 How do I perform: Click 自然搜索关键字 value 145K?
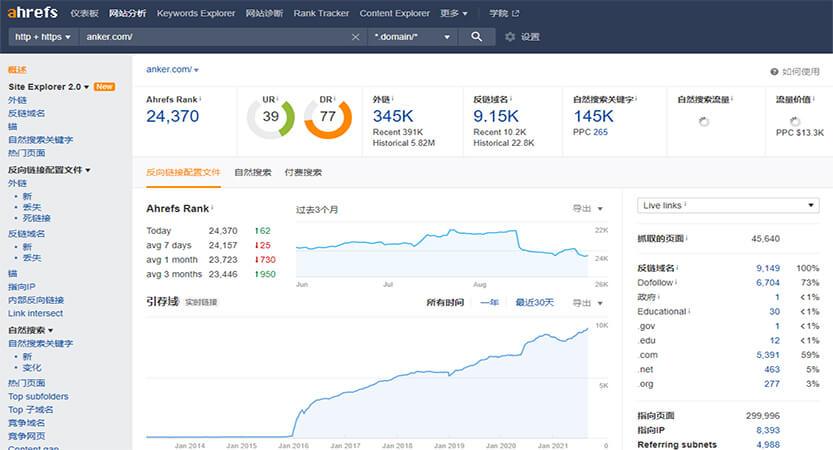tap(593, 116)
